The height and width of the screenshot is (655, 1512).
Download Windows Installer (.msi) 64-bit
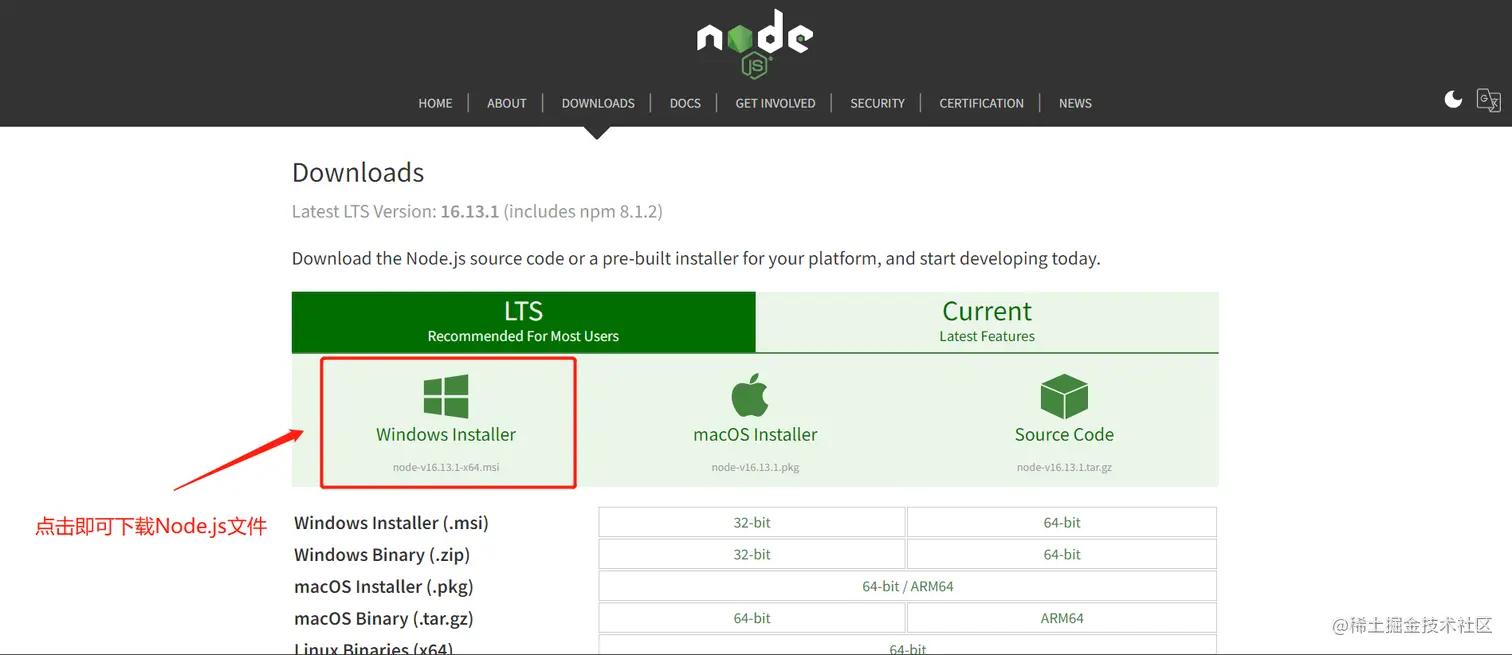pos(1062,522)
